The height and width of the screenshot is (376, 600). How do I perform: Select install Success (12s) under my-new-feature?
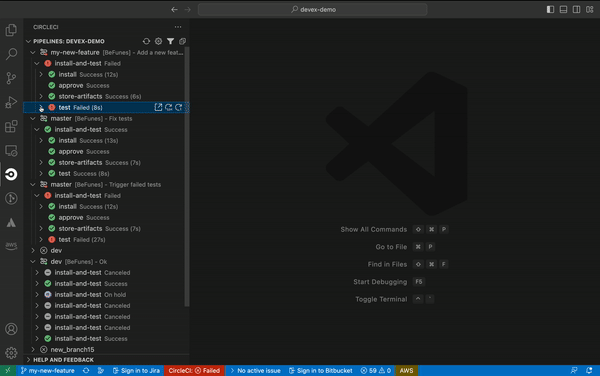click(x=104, y=75)
